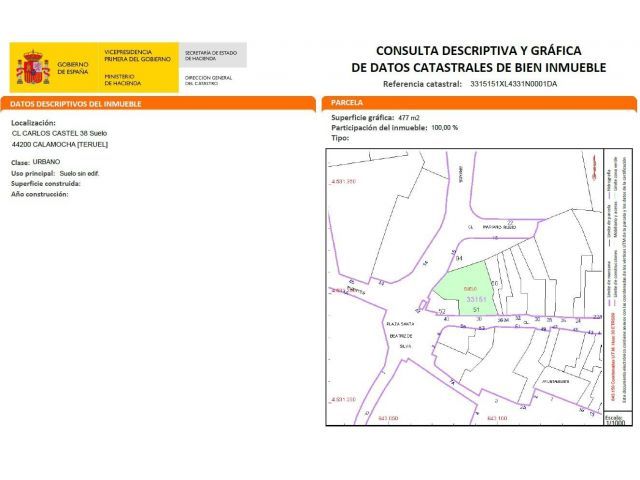Click 'PLAZA SANTA' label on the map
This screenshot has width=640, height=480.
400,324
